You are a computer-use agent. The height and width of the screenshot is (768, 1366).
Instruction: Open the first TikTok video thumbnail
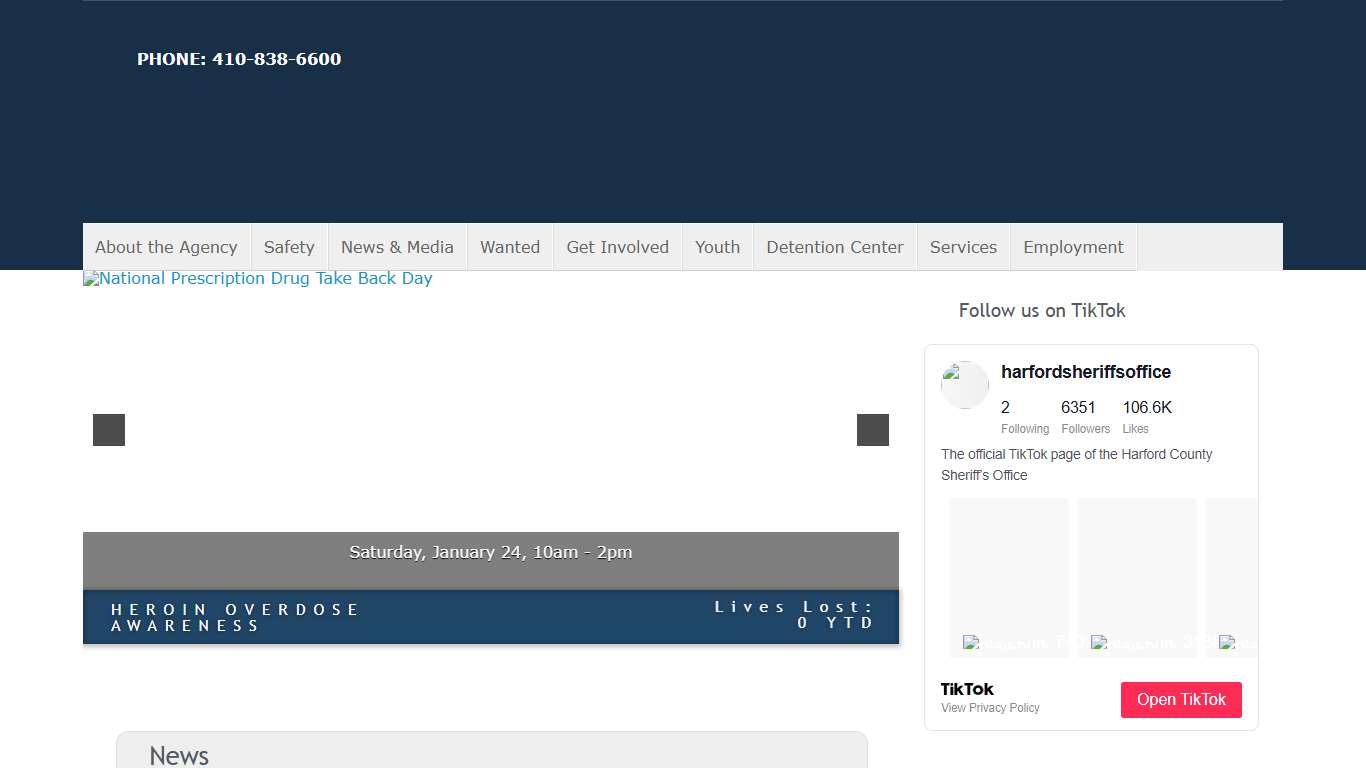[x=1009, y=577]
